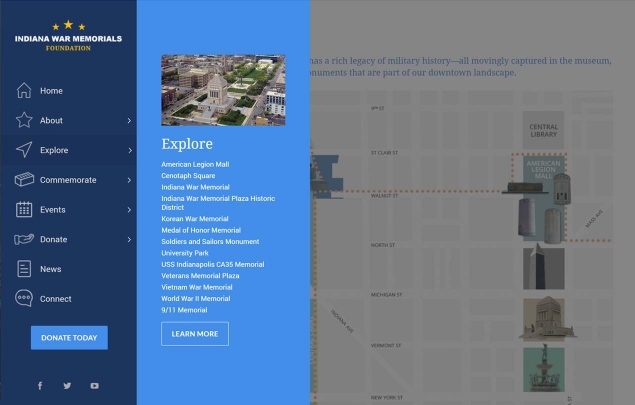
Task: Click the Indiana War Memorials Foundation logo
Action: coord(68,36)
